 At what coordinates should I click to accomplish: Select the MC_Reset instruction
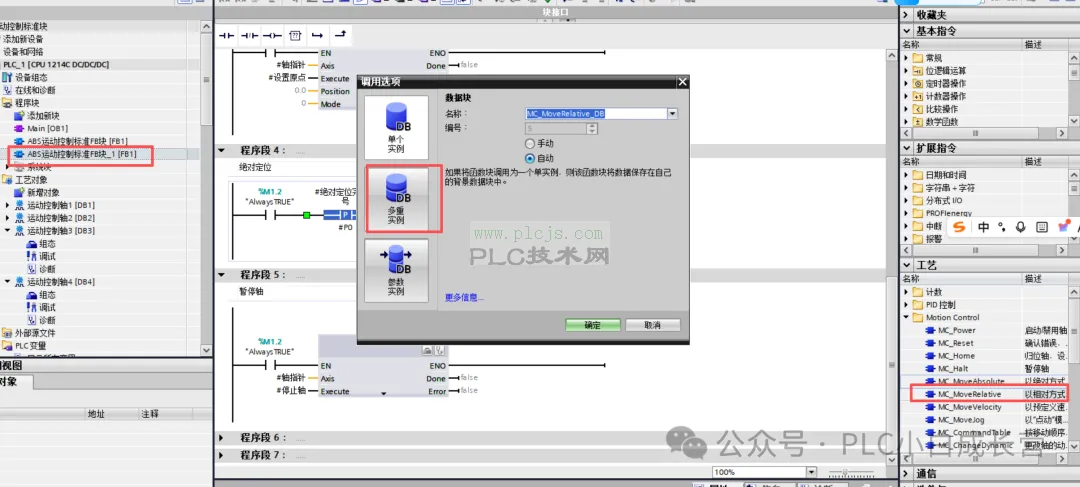955,343
